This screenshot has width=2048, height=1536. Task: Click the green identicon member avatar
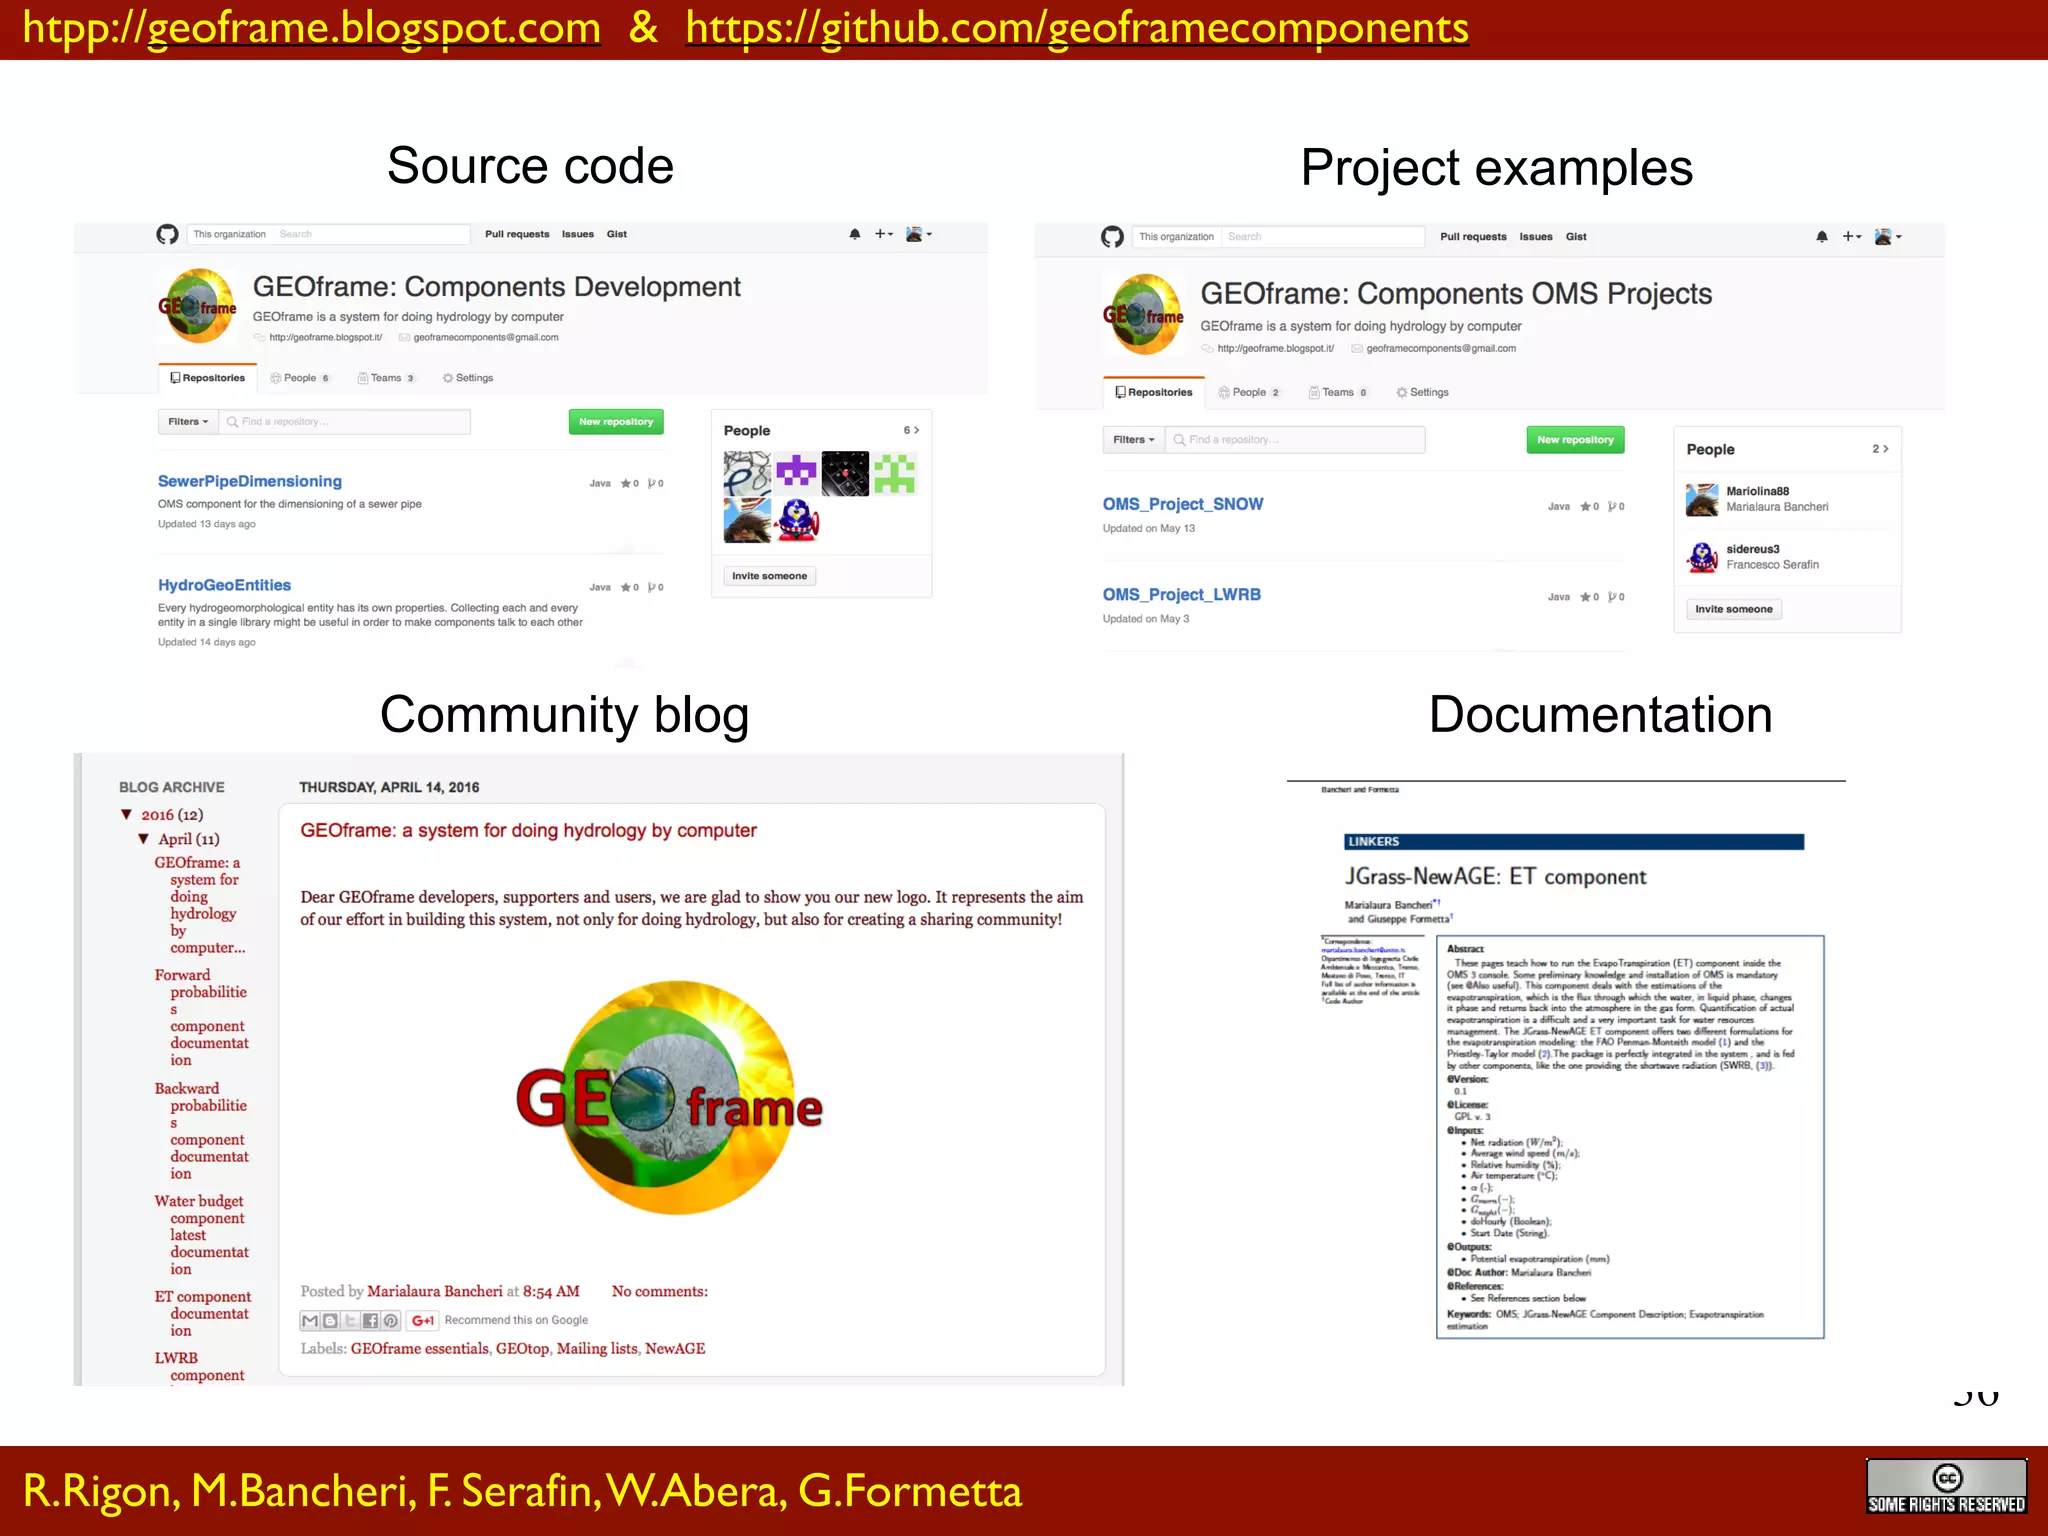coord(894,473)
